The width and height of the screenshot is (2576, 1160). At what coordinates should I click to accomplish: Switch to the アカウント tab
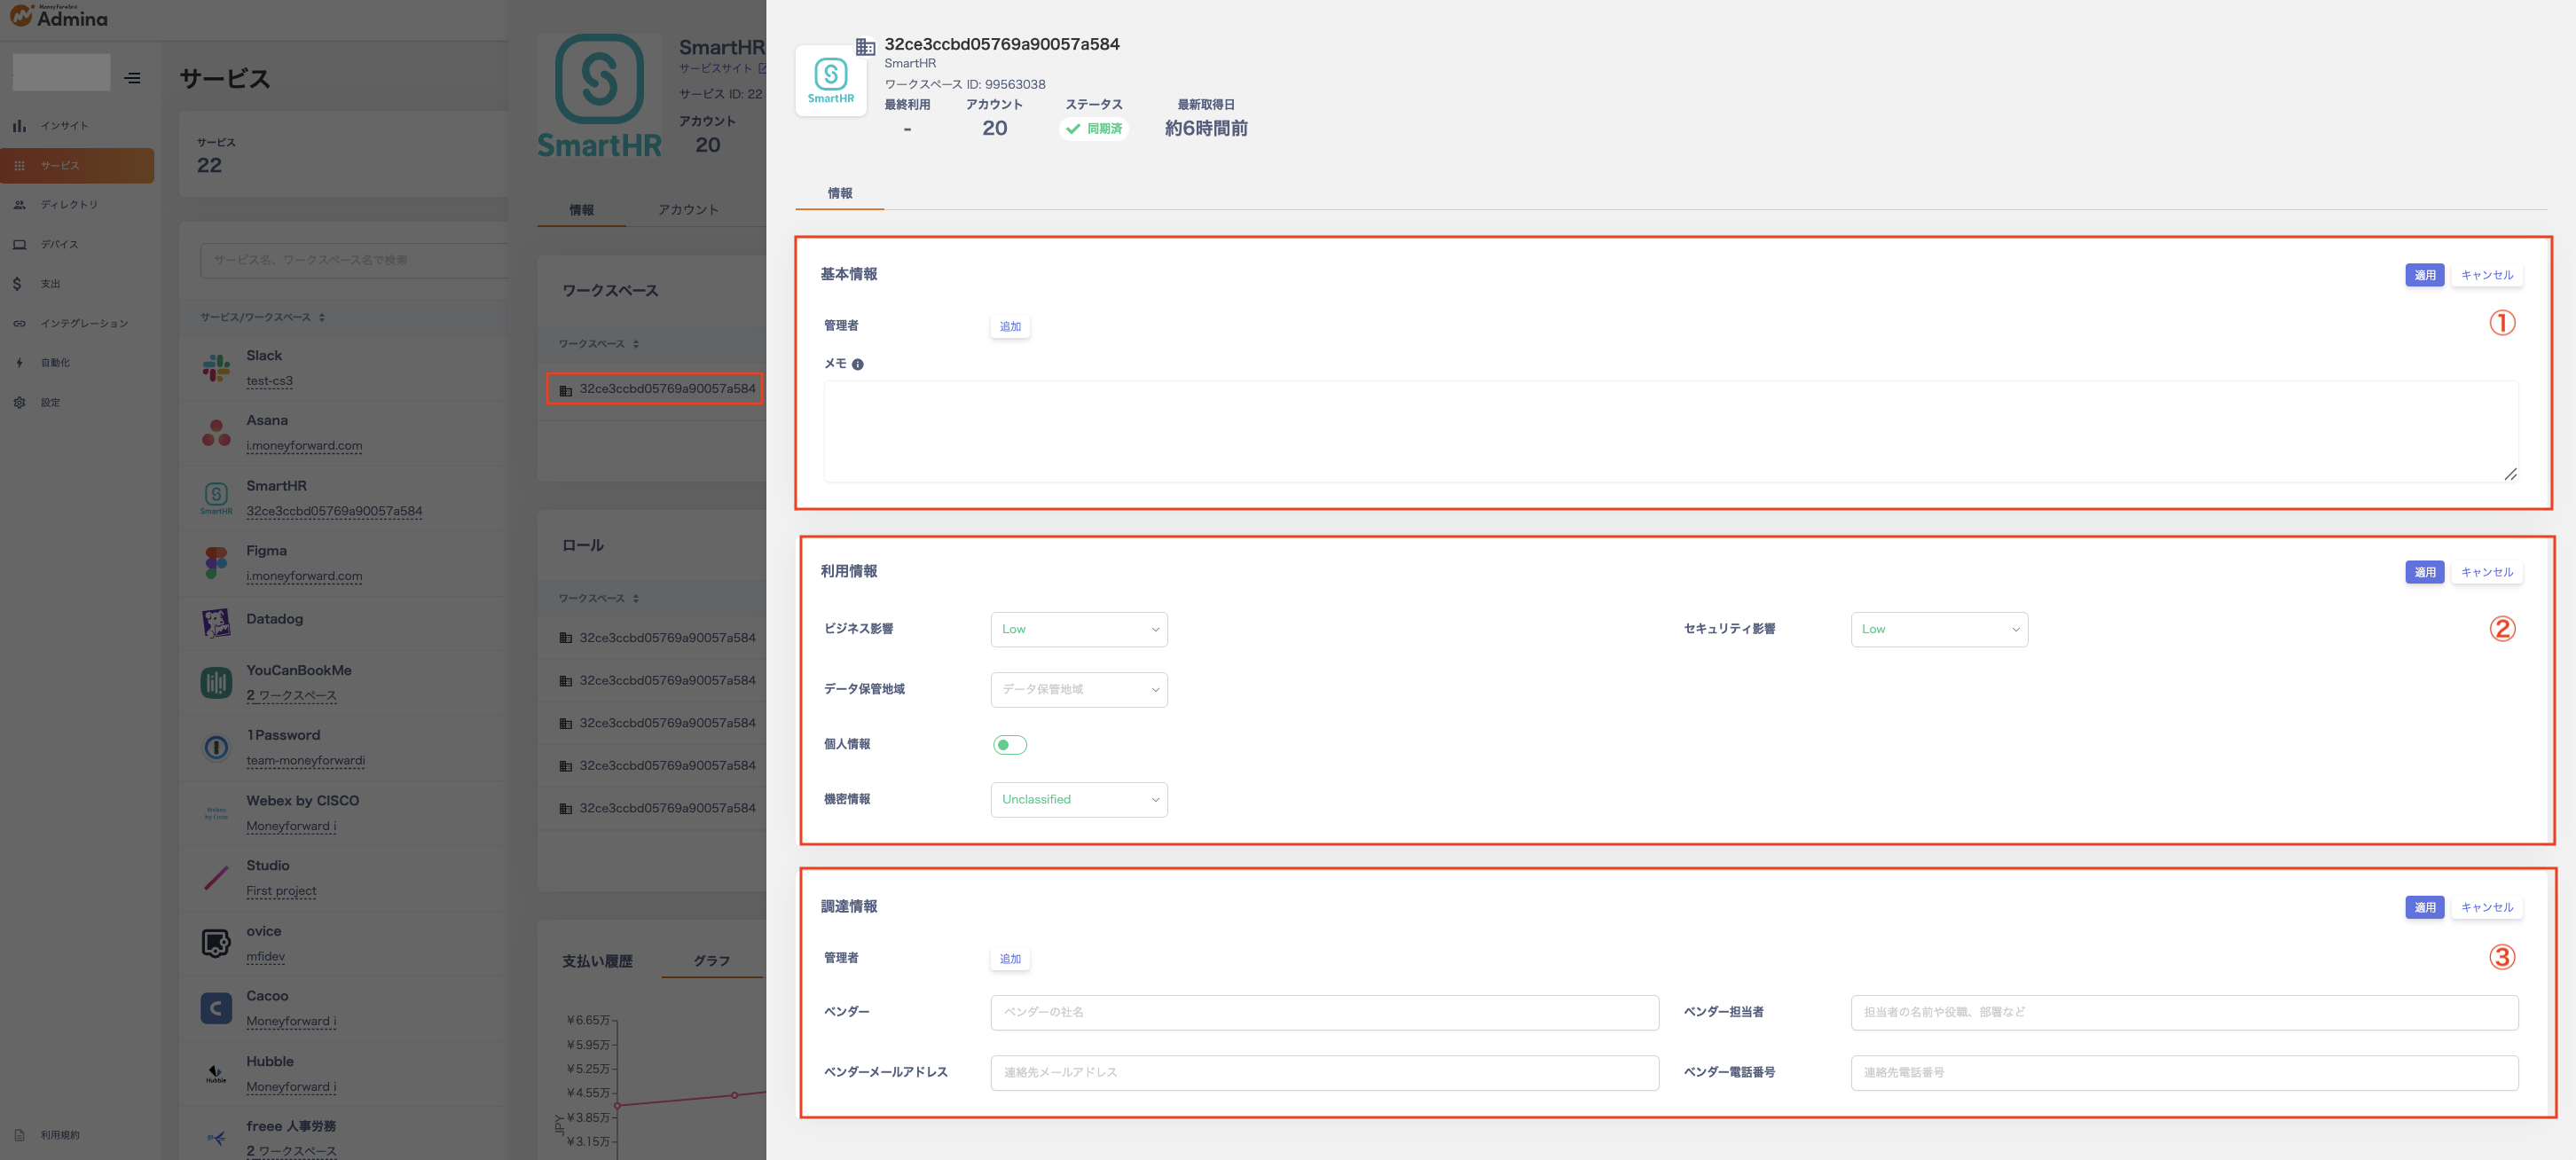pos(688,210)
